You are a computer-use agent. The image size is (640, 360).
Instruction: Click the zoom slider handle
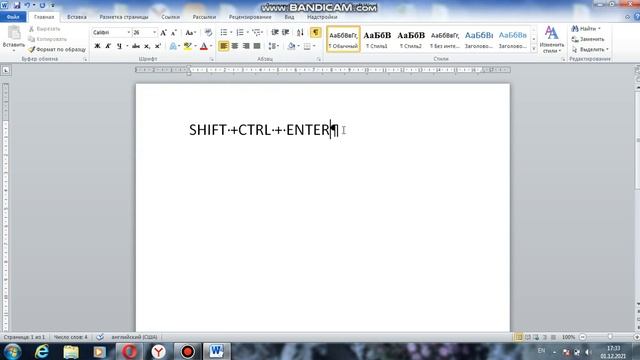[x=610, y=337]
